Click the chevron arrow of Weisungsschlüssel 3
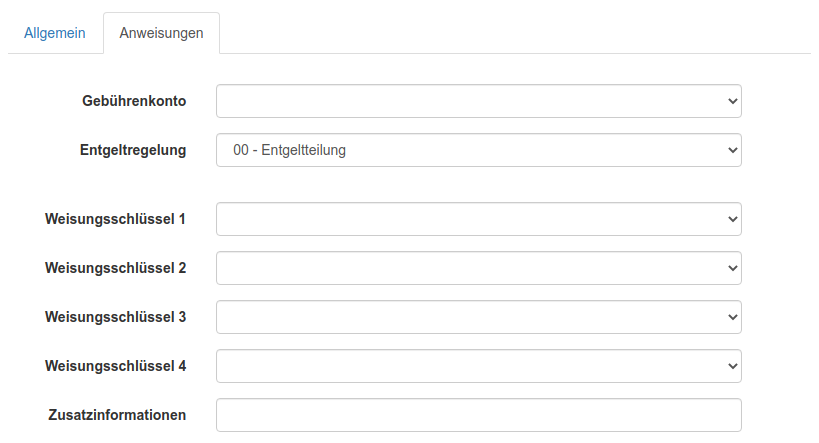819x443 pixels. click(x=732, y=317)
